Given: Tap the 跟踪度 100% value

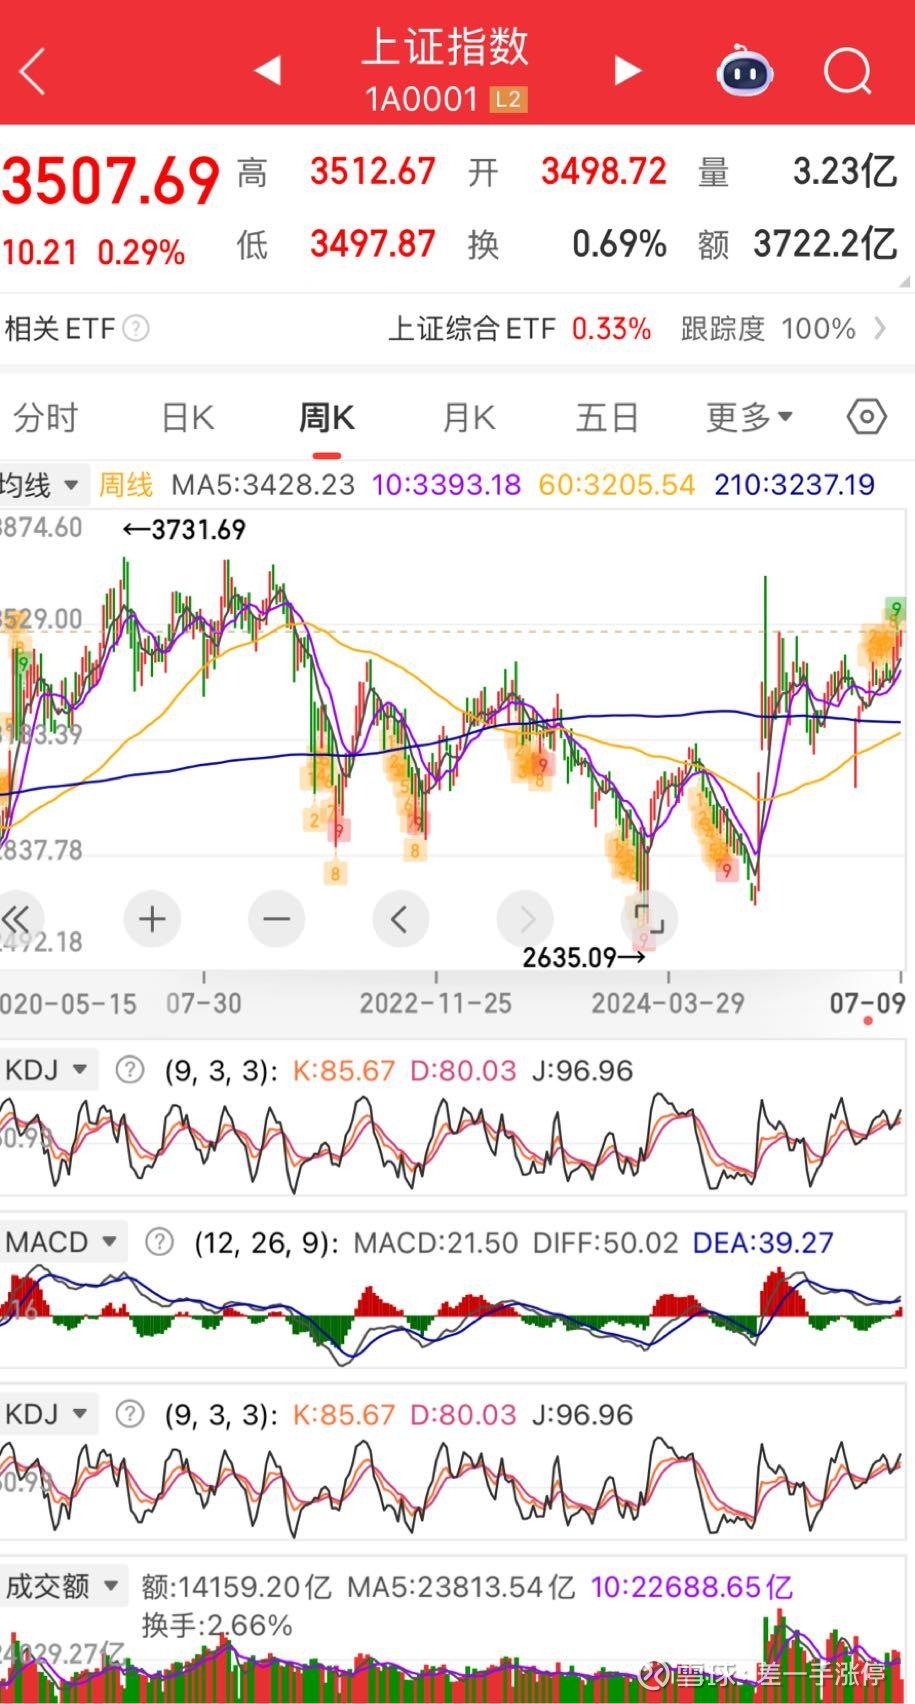Looking at the screenshot, I should click(x=768, y=329).
